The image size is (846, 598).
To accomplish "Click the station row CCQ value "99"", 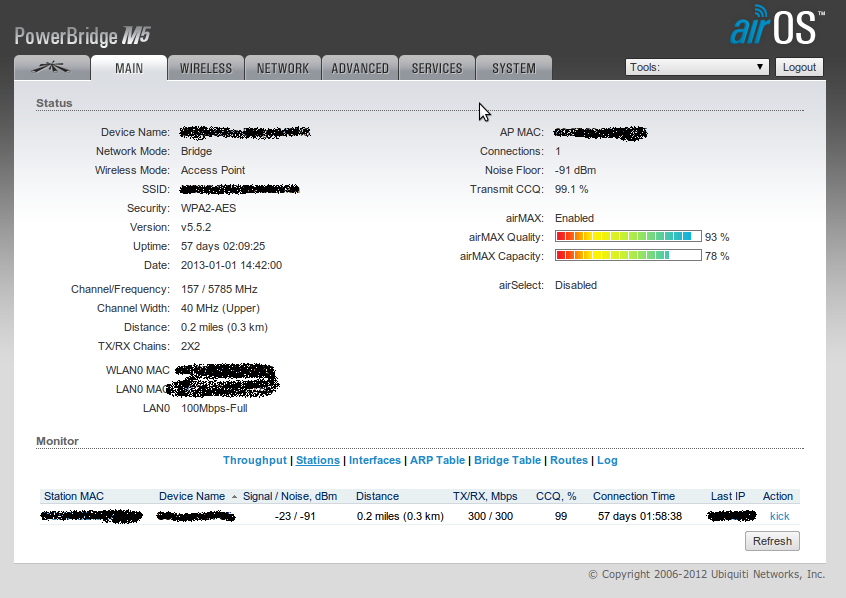I will click(561, 517).
